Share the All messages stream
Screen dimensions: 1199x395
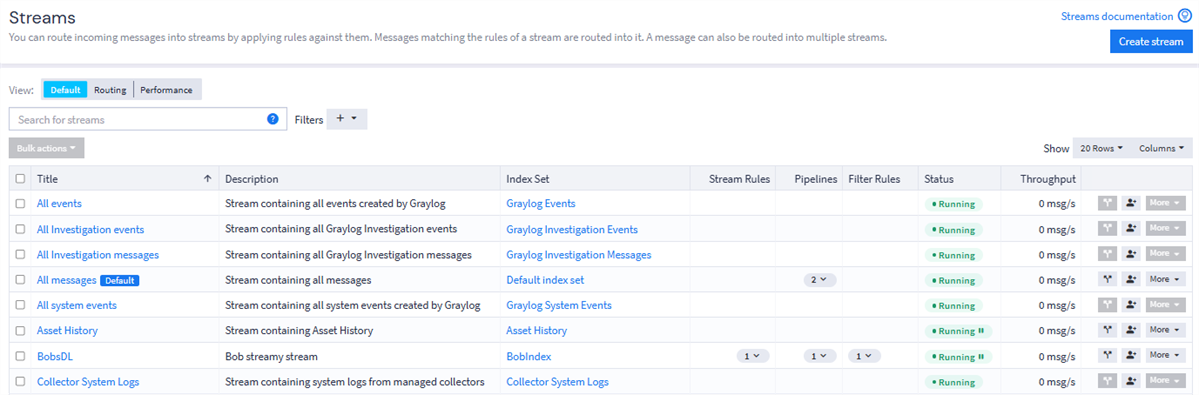pyautogui.click(x=1131, y=280)
